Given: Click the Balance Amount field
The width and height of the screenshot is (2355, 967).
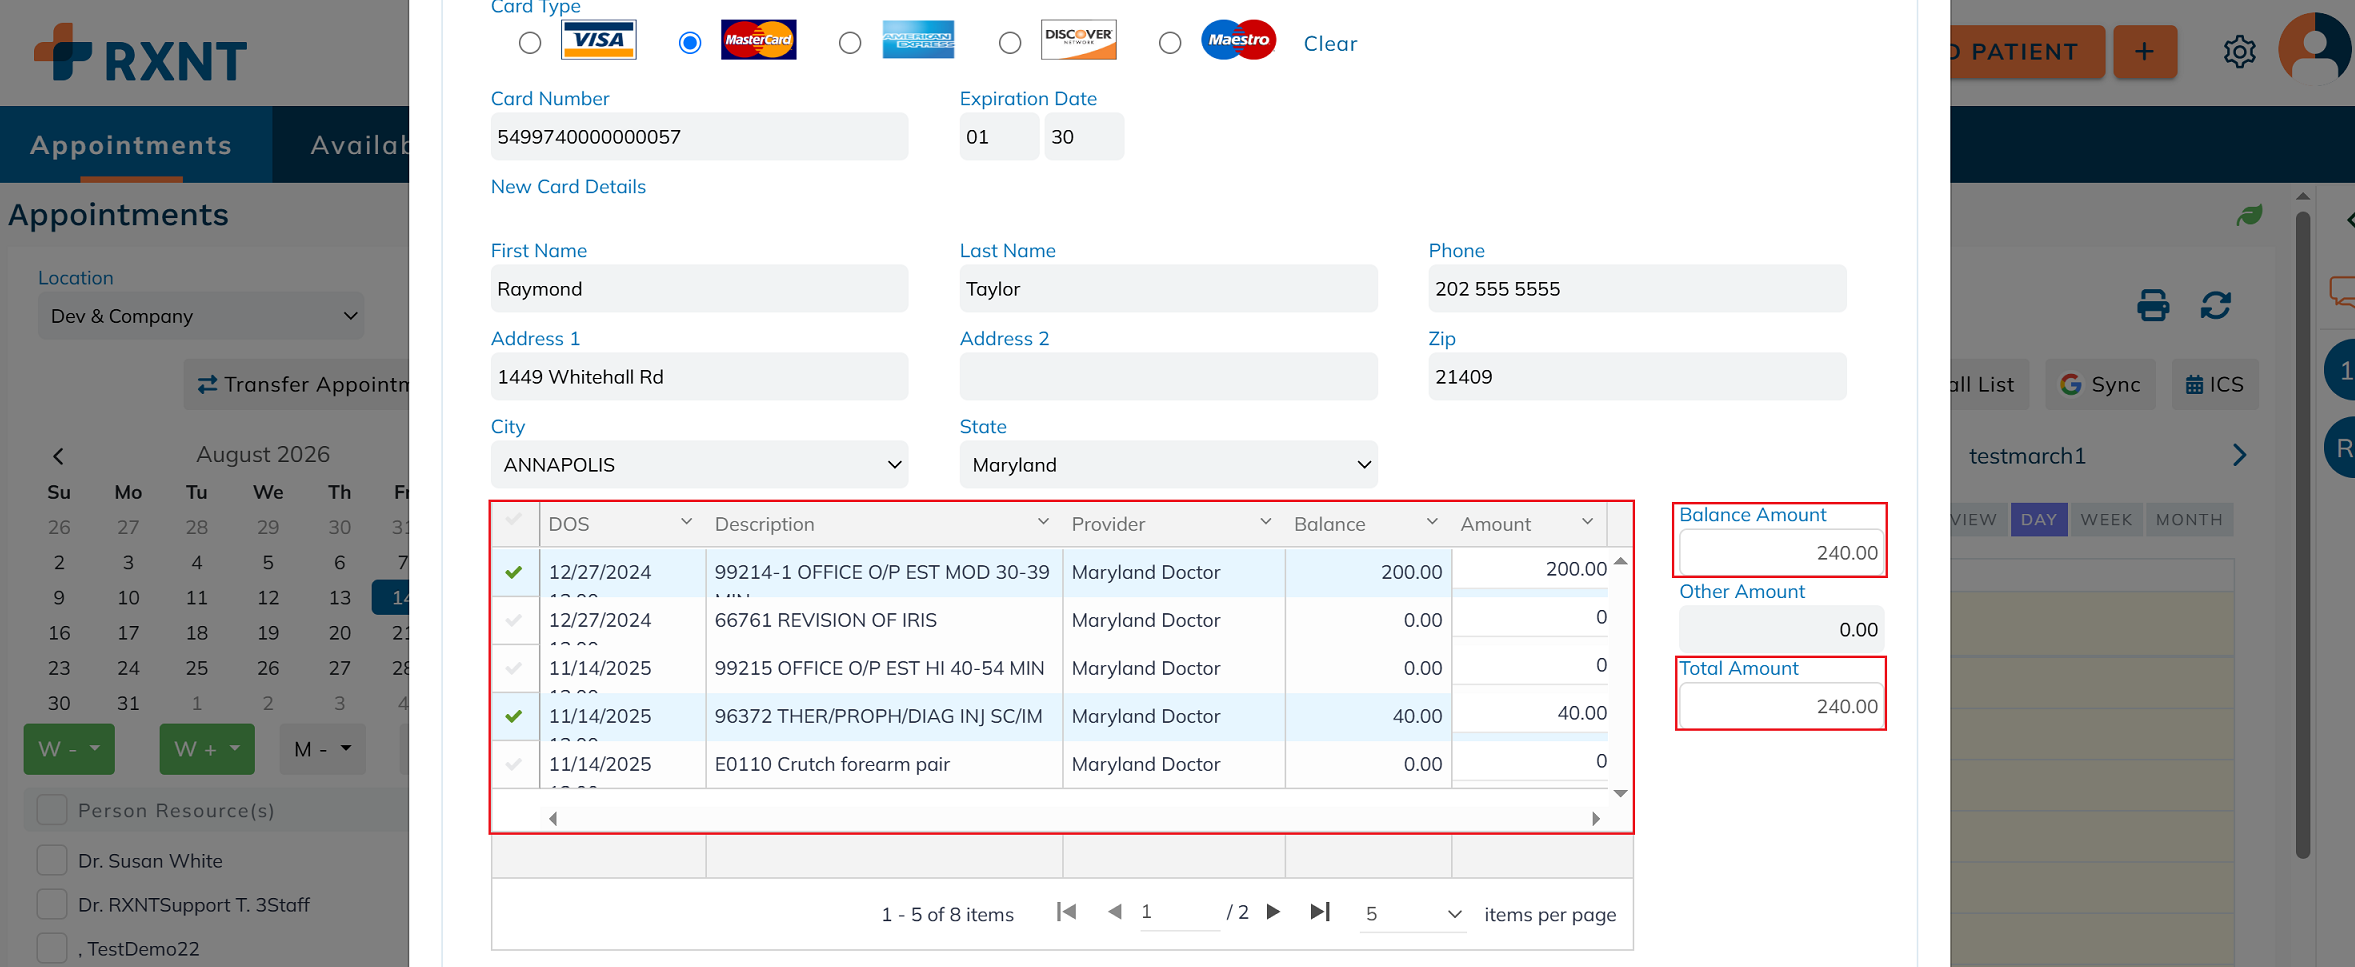Looking at the screenshot, I should [1781, 553].
